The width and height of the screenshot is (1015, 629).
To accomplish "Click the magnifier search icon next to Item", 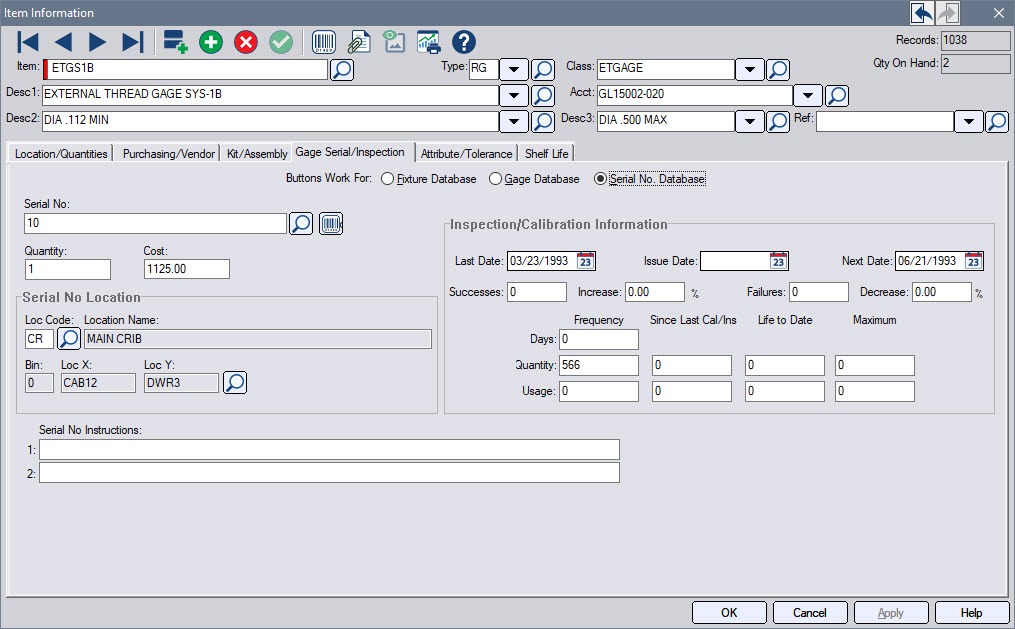I will (341, 69).
